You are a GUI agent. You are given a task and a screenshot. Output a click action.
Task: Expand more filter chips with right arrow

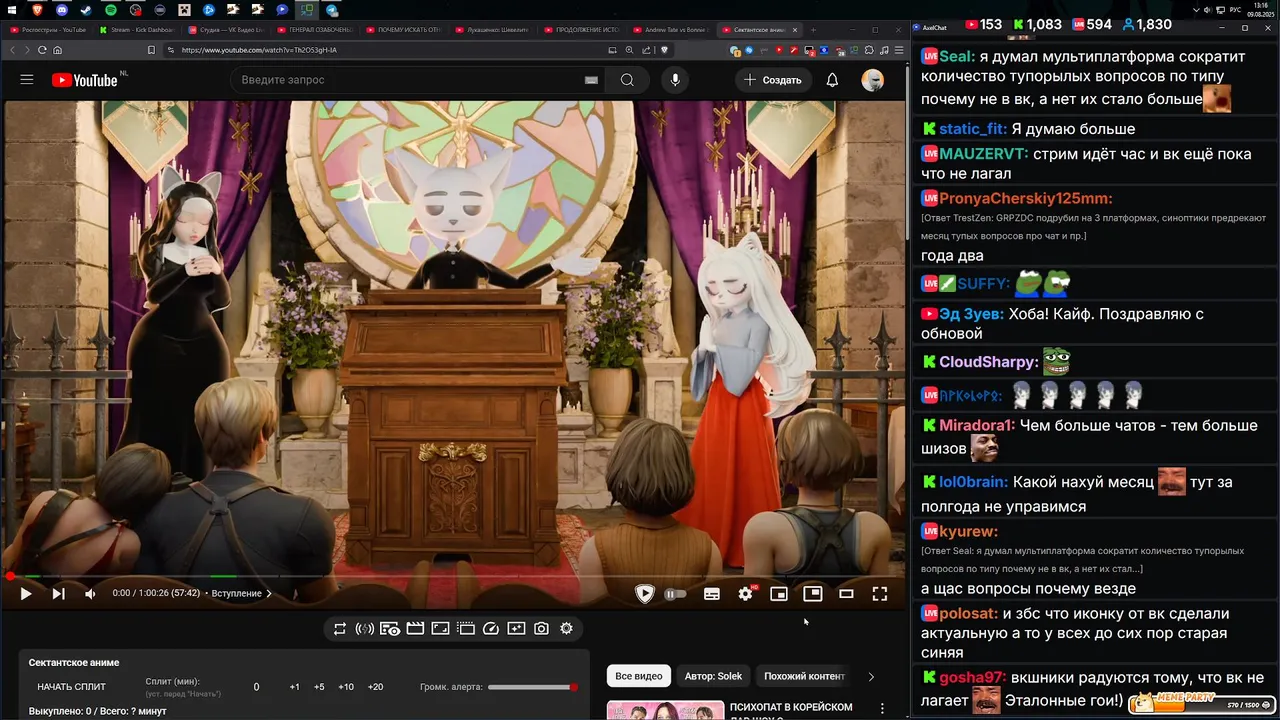[871, 676]
